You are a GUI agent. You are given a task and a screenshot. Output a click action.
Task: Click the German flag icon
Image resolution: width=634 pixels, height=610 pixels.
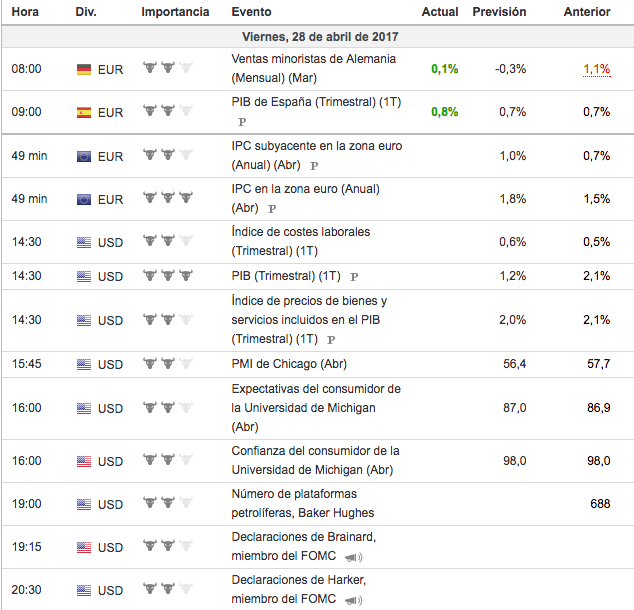(x=84, y=69)
